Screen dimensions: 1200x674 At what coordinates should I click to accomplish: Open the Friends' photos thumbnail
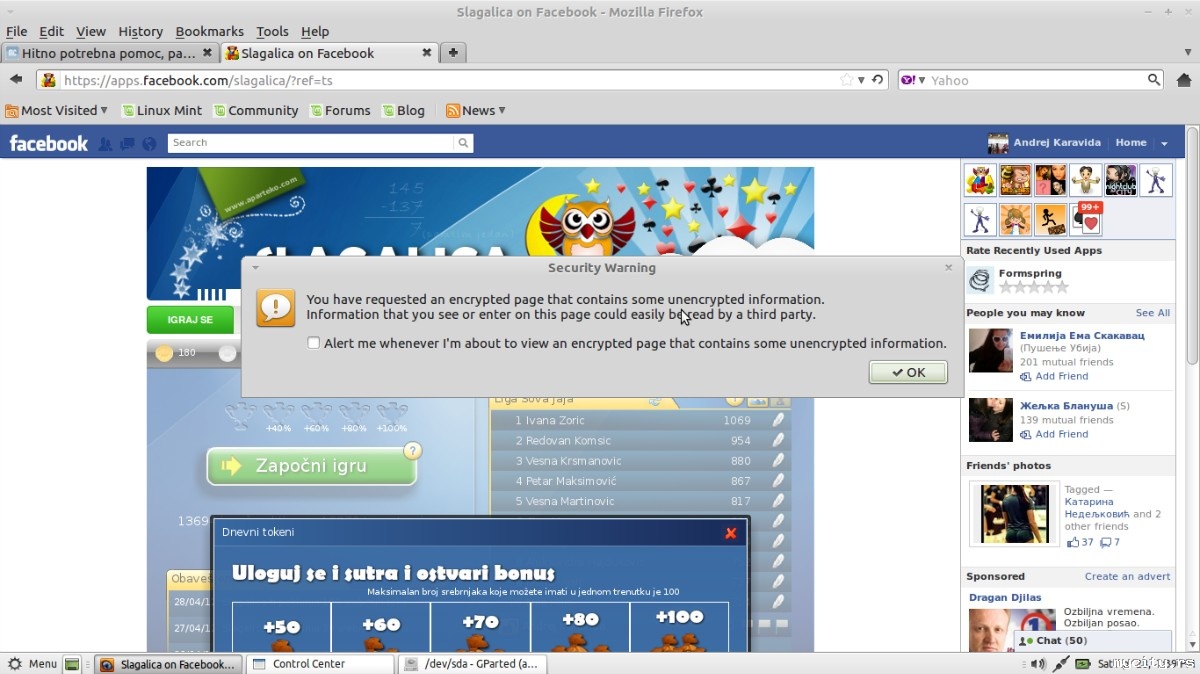coord(1014,513)
